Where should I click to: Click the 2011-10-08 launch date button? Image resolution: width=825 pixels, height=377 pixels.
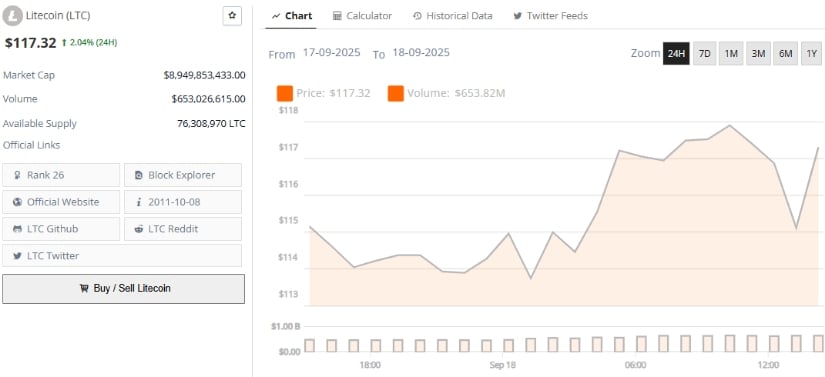tap(183, 202)
